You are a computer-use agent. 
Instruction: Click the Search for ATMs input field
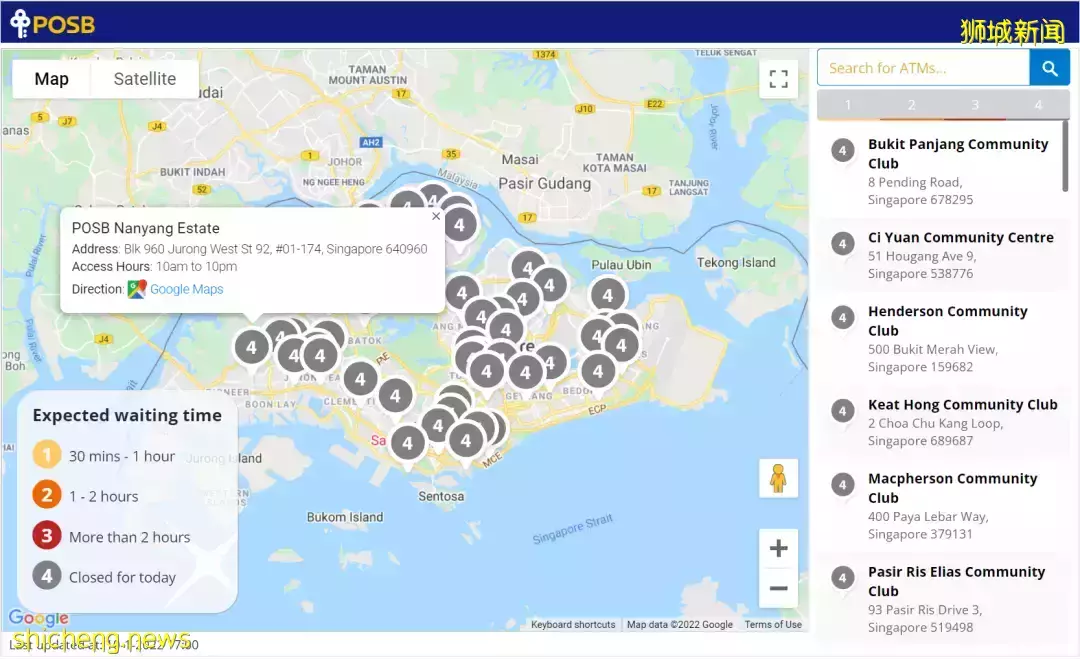point(924,68)
